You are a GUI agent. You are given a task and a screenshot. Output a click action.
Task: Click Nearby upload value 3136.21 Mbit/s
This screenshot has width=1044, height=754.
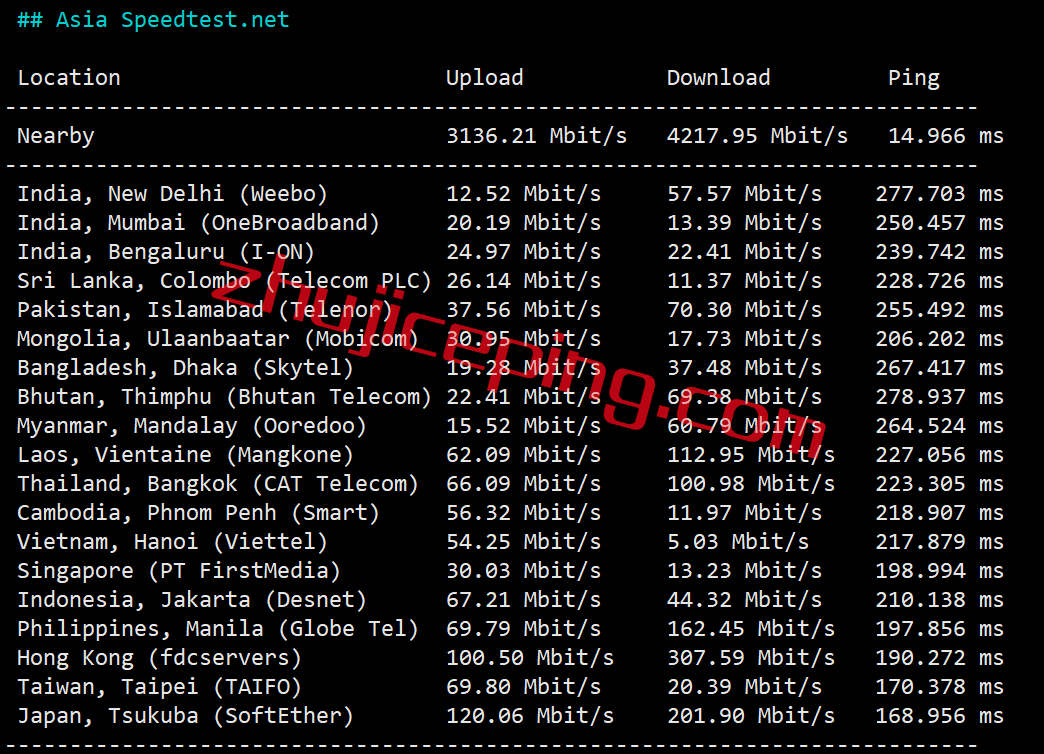(x=537, y=136)
